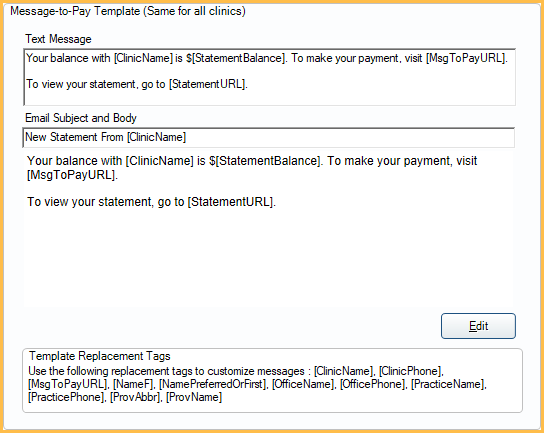This screenshot has height=433, width=544.
Task: Click [StatementURL] in the email body
Action: tap(230, 202)
